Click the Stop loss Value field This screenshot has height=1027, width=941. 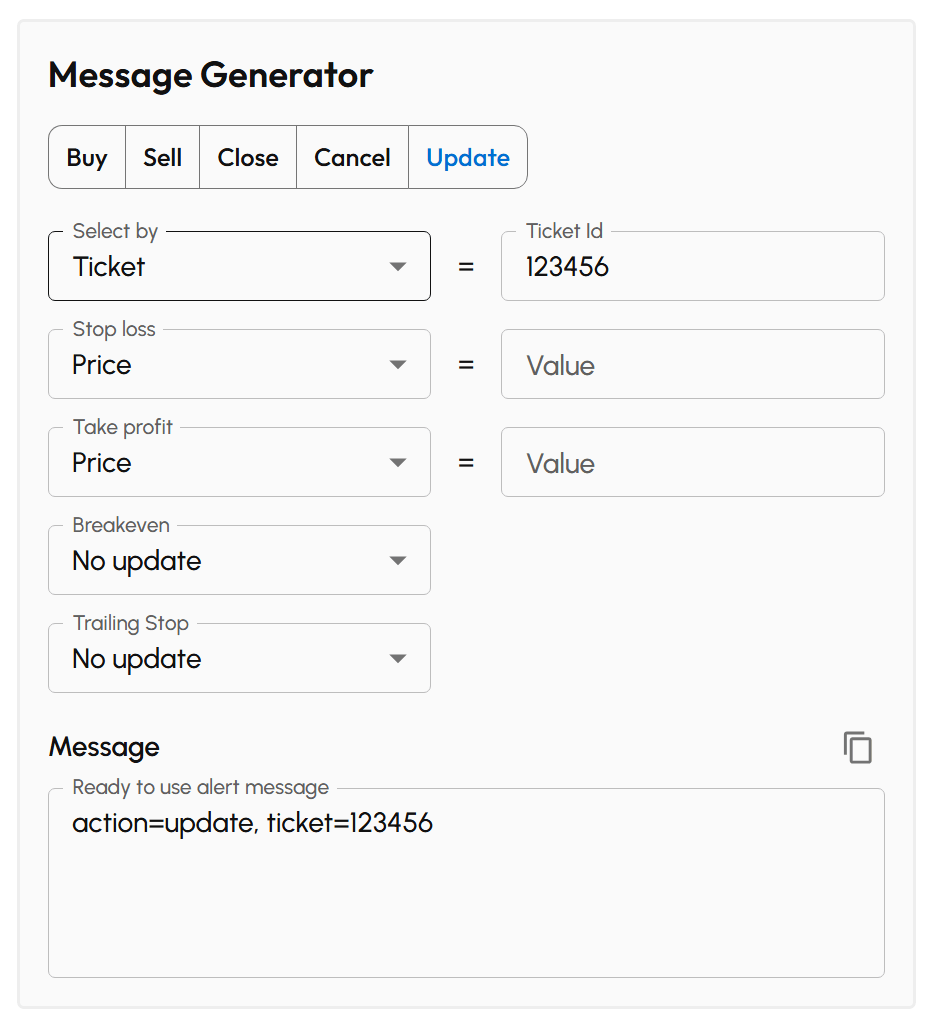[x=692, y=364]
